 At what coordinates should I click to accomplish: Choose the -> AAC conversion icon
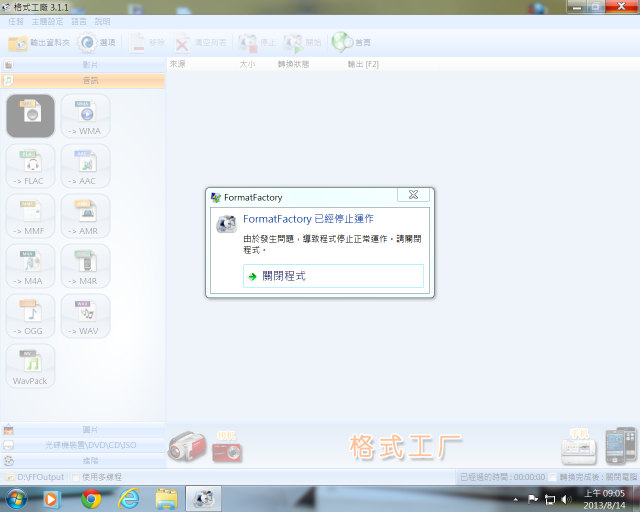[85, 166]
